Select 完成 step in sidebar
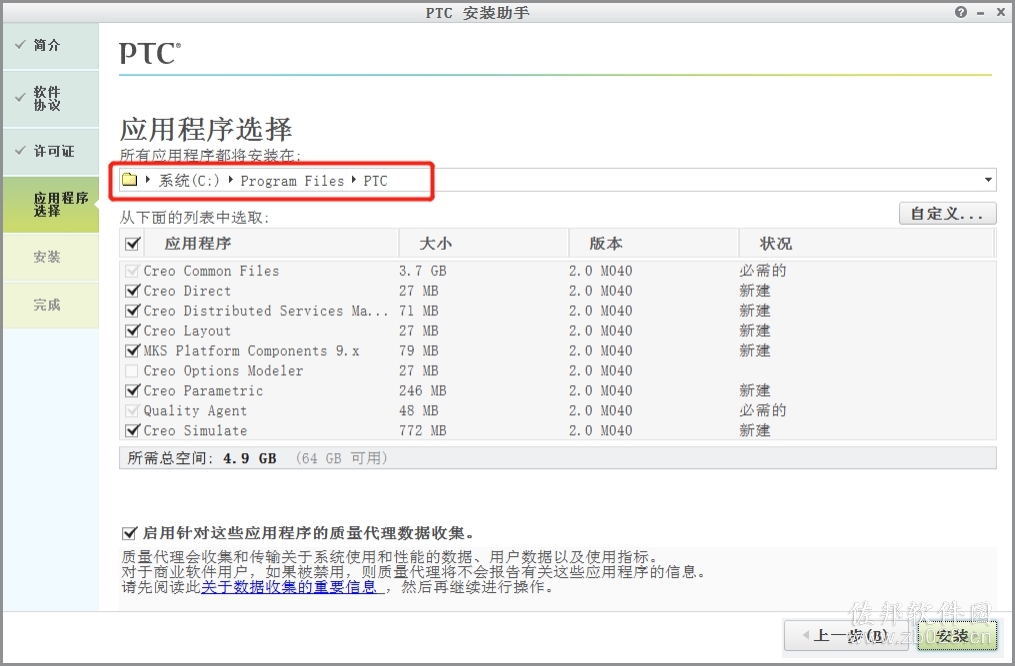Viewport: 1015px width, 666px height. pos(51,305)
